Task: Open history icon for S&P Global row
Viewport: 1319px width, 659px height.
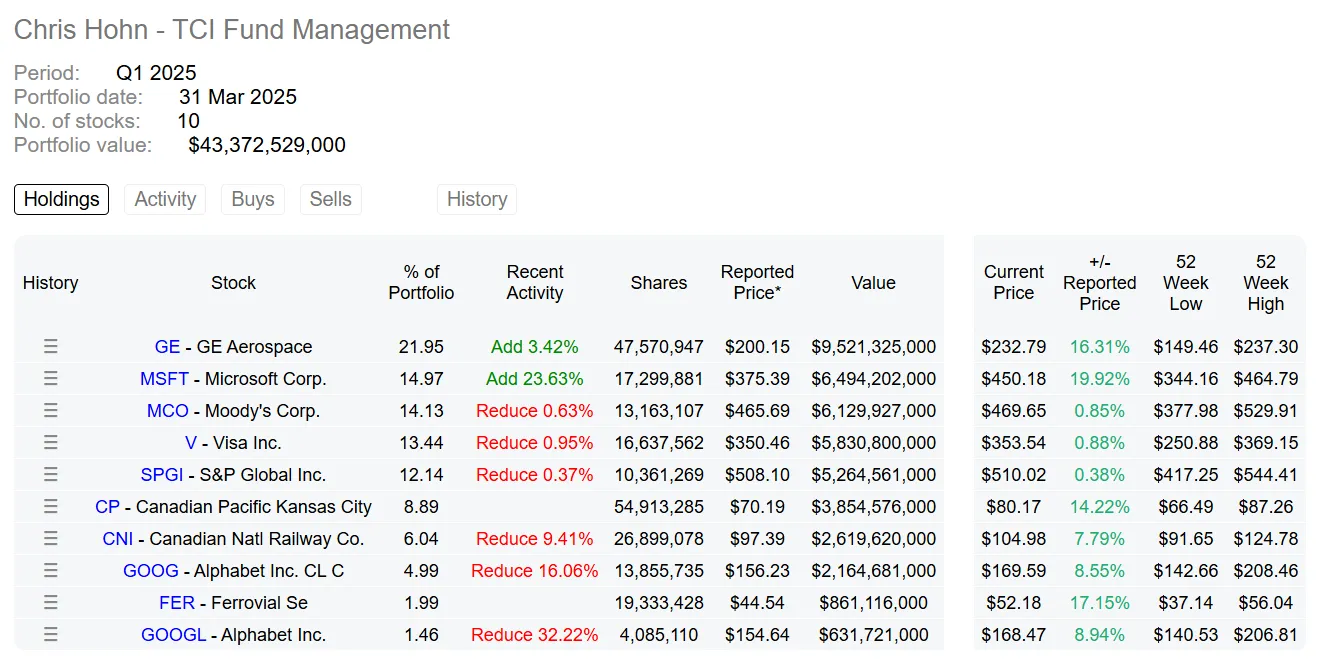Action: click(51, 475)
